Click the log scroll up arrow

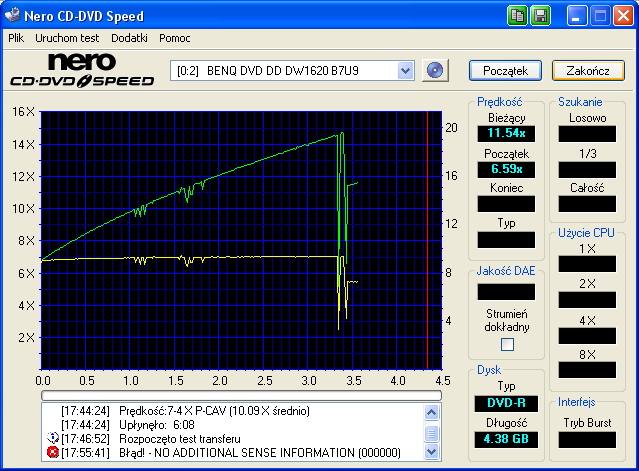coord(432,412)
